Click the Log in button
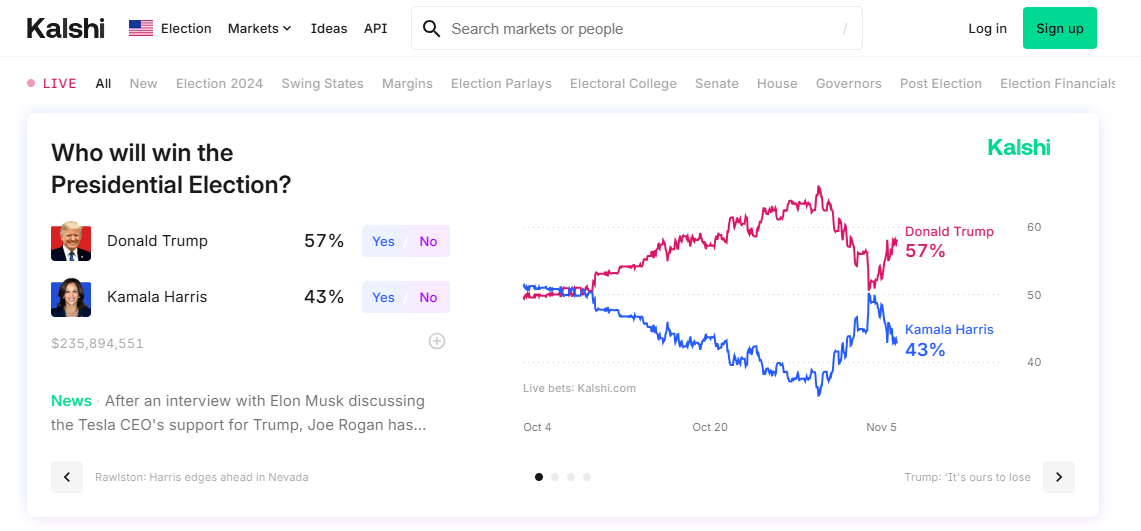The width and height of the screenshot is (1141, 531). (x=987, y=28)
